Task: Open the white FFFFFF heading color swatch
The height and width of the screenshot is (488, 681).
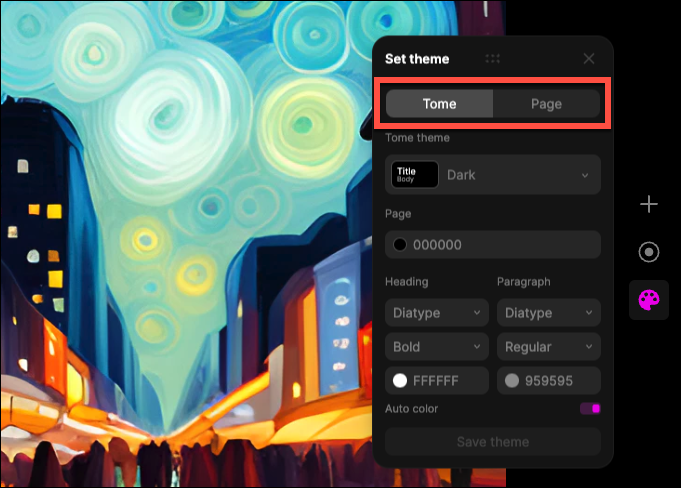Action: 400,381
